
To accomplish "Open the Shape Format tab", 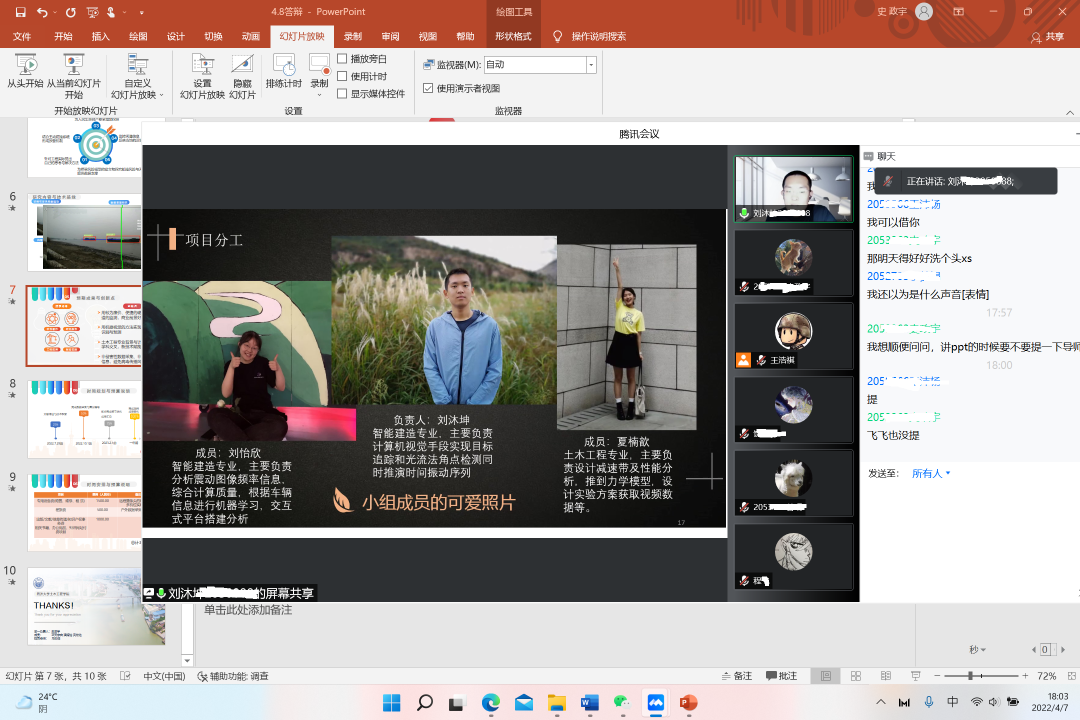I will point(513,37).
